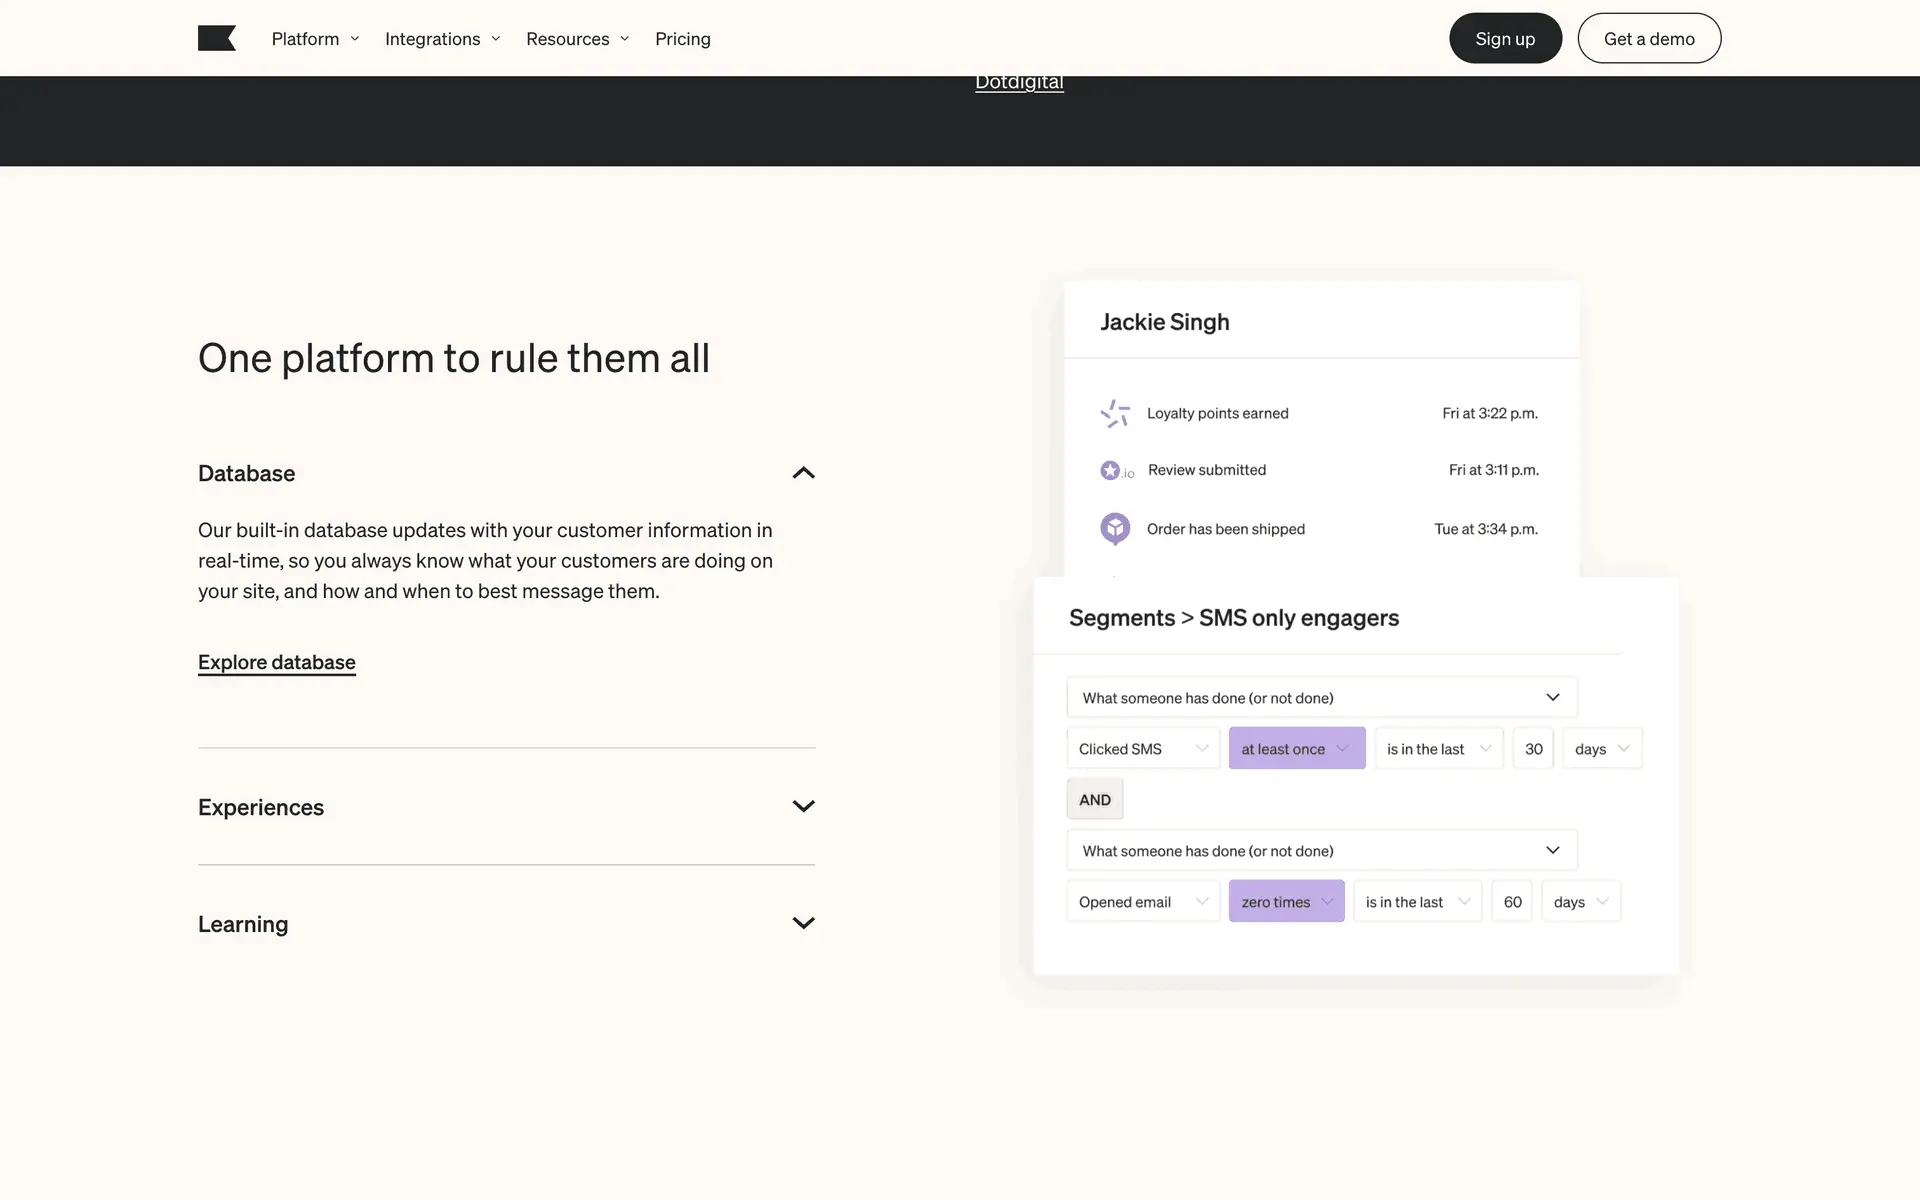The width and height of the screenshot is (1920, 1200).
Task: Click the 60 days number field
Action: [x=1512, y=902]
